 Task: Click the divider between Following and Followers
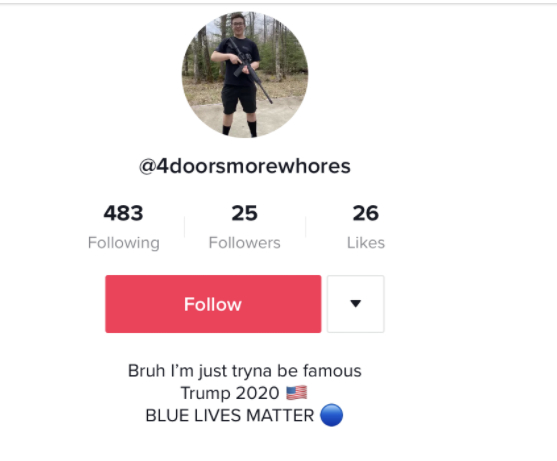click(x=184, y=227)
